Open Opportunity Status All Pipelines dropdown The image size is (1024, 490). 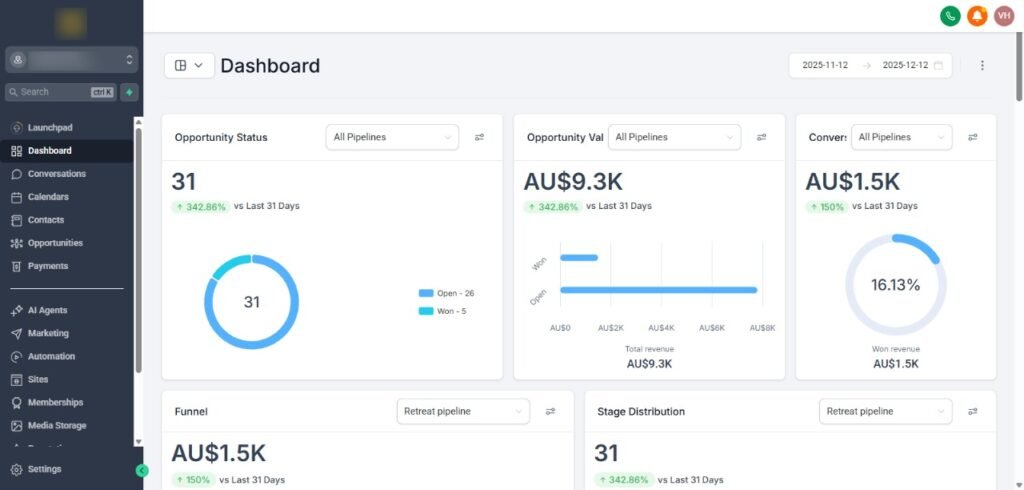[392, 137]
